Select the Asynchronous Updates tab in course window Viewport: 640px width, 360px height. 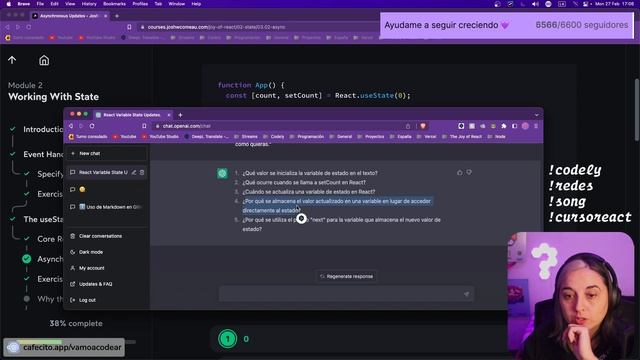(69, 16)
